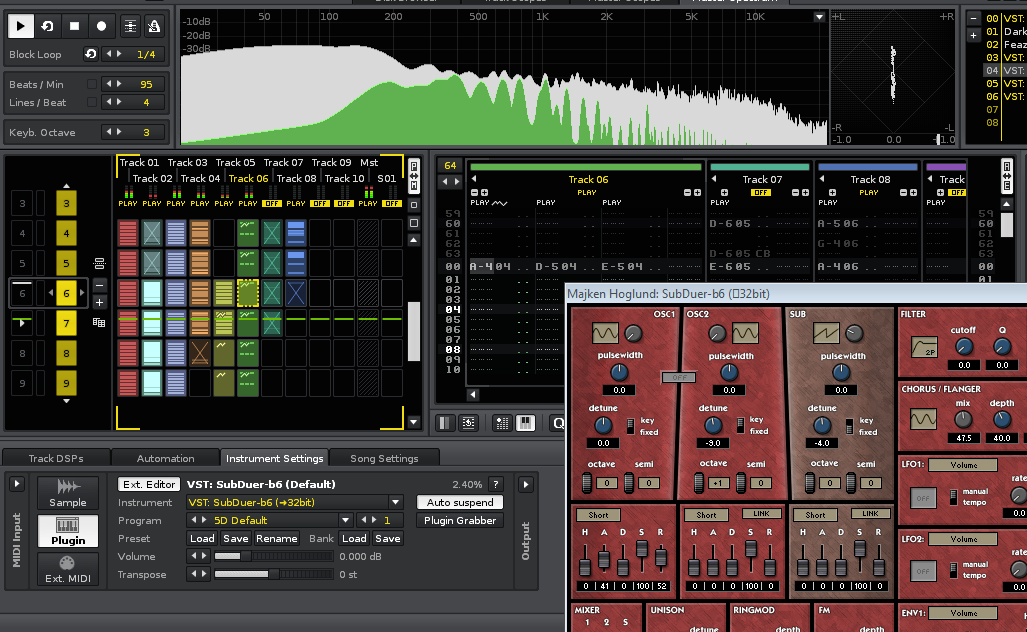Screen dimensions: 1027x632
Task: Click the Plugin Grabber button
Action: pyautogui.click(x=460, y=521)
